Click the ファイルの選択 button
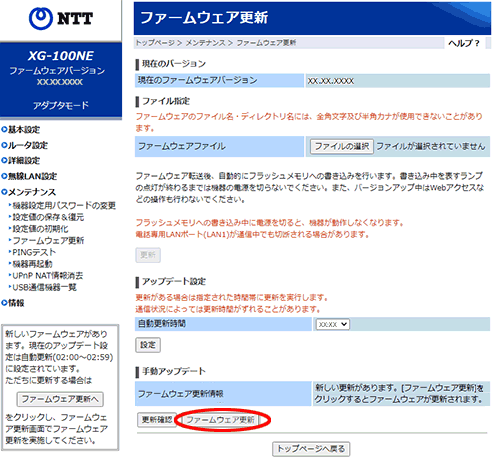 tap(342, 146)
